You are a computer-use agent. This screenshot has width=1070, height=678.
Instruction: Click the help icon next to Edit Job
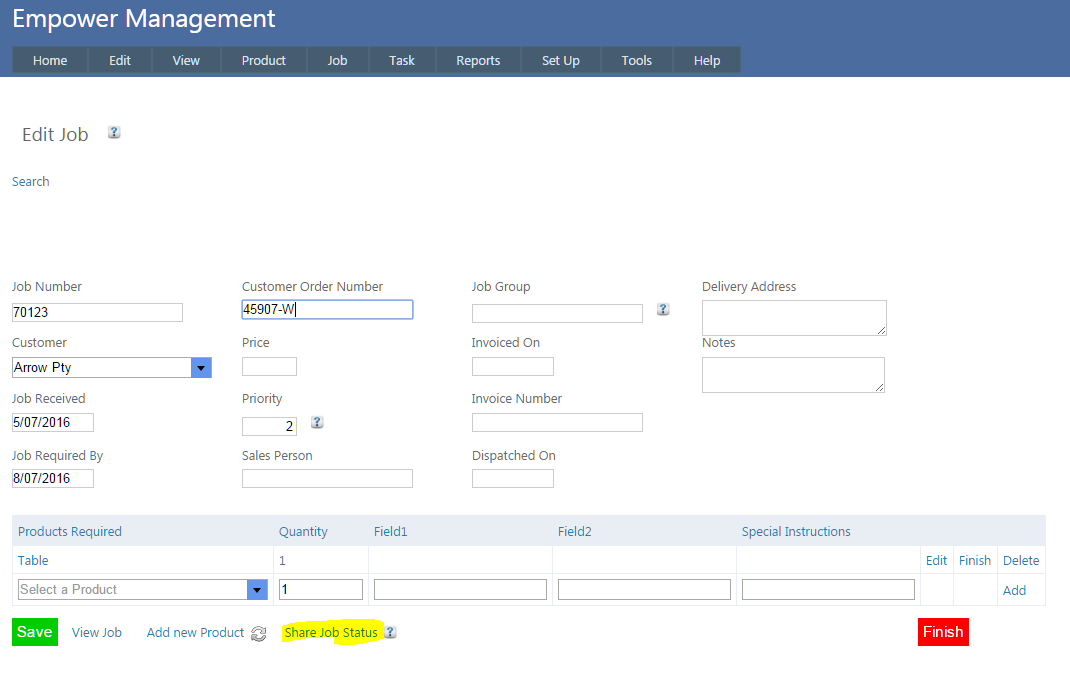[x=114, y=132]
